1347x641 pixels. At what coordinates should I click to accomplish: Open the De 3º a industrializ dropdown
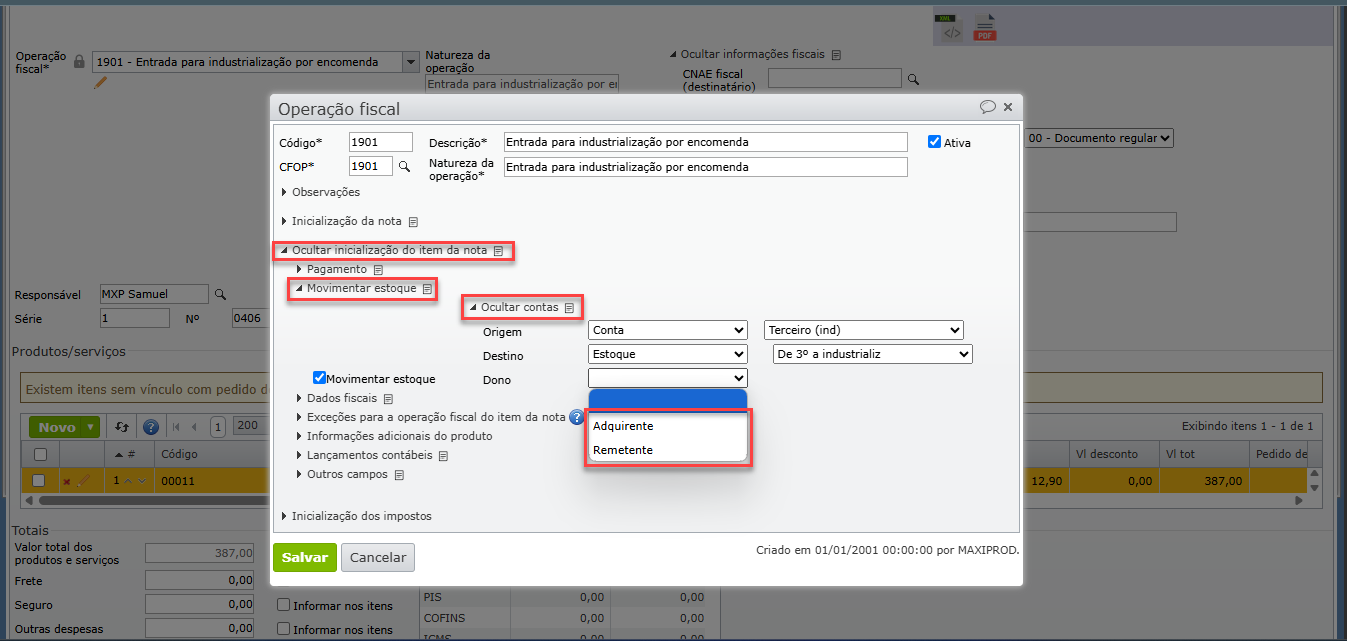[873, 354]
